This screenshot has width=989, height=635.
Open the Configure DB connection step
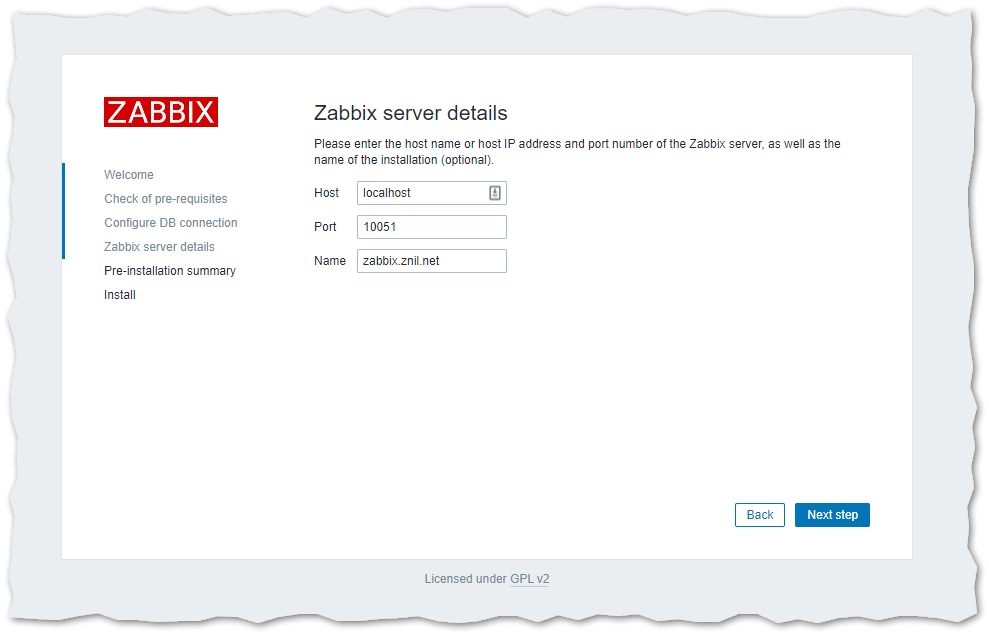(x=171, y=223)
